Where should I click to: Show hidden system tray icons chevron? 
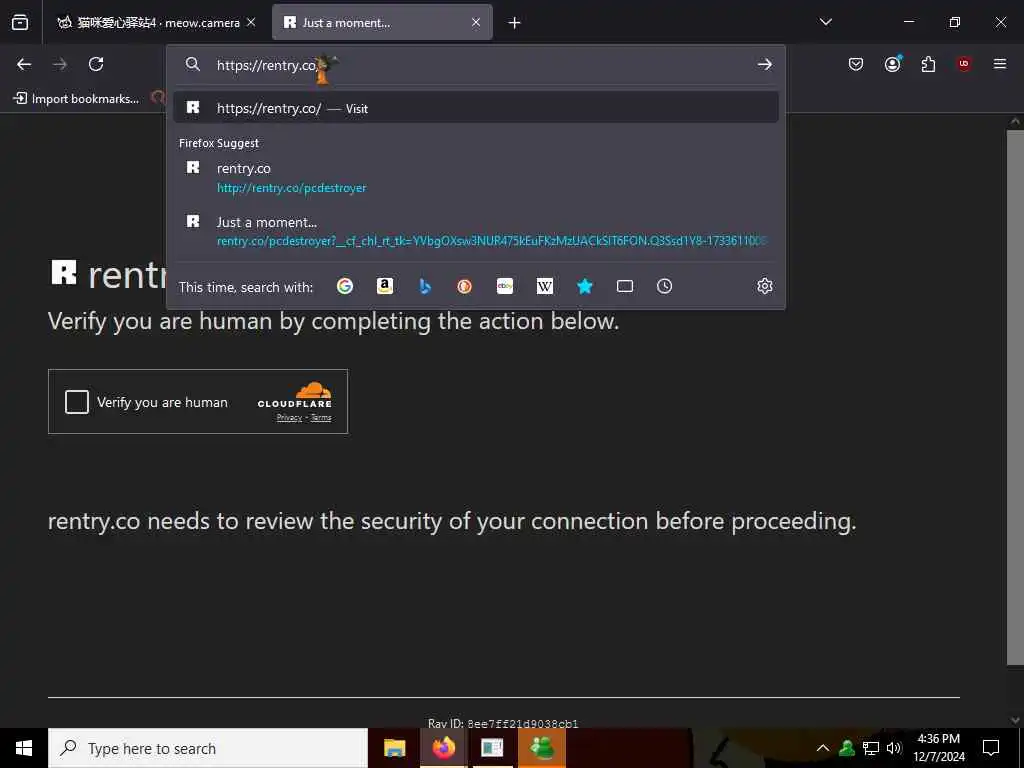823,748
